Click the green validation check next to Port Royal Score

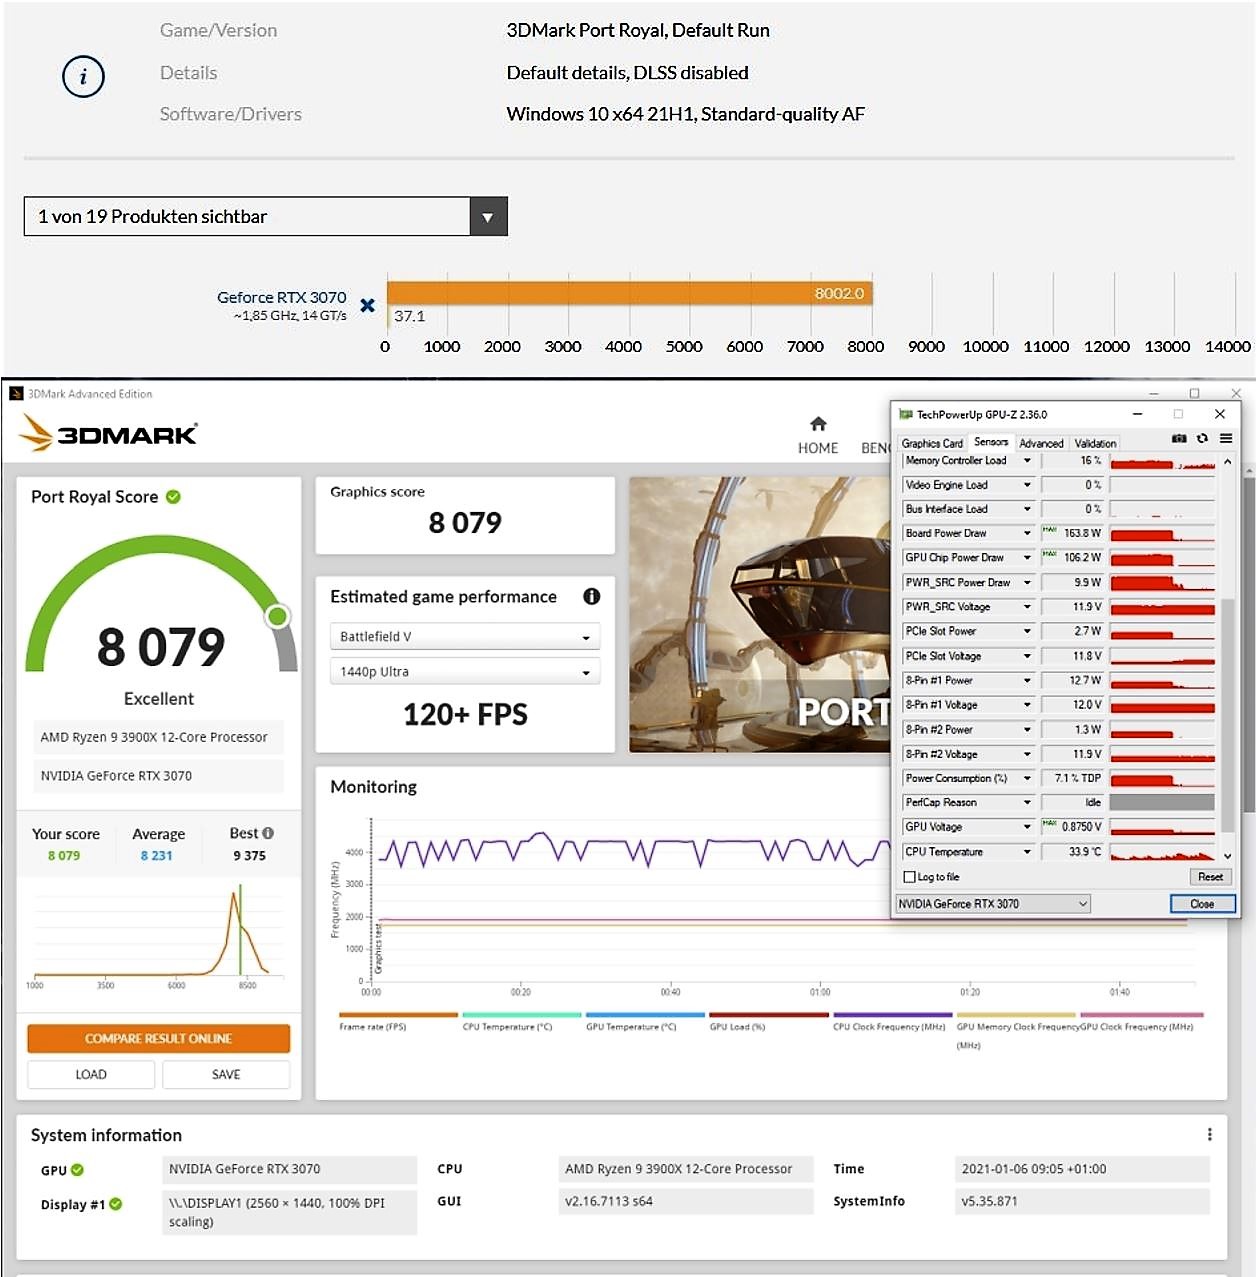[x=173, y=497]
